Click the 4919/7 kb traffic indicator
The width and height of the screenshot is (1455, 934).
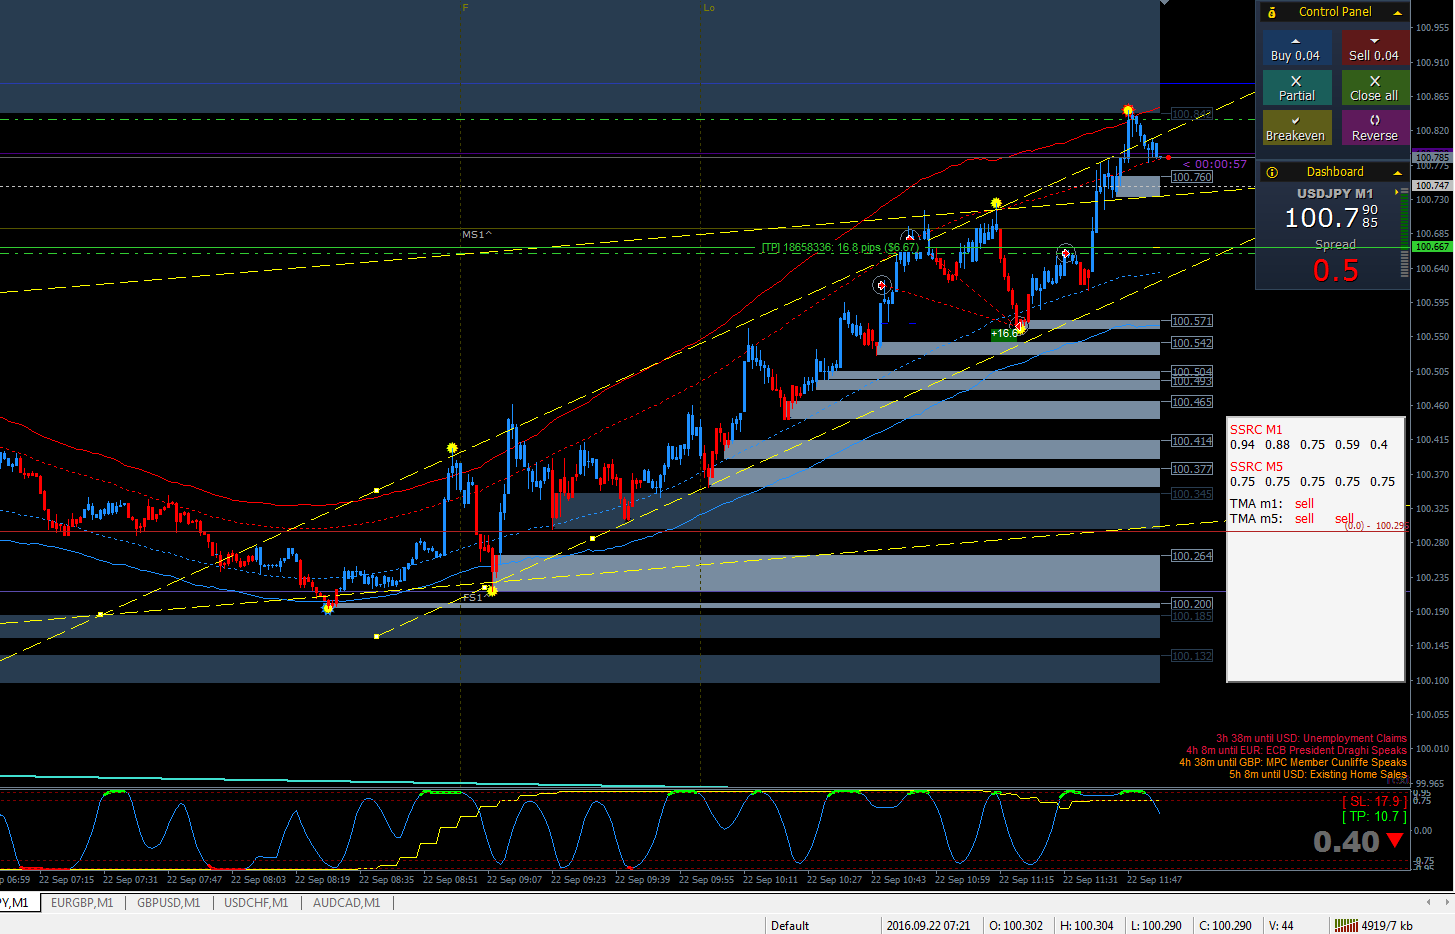point(1387,925)
